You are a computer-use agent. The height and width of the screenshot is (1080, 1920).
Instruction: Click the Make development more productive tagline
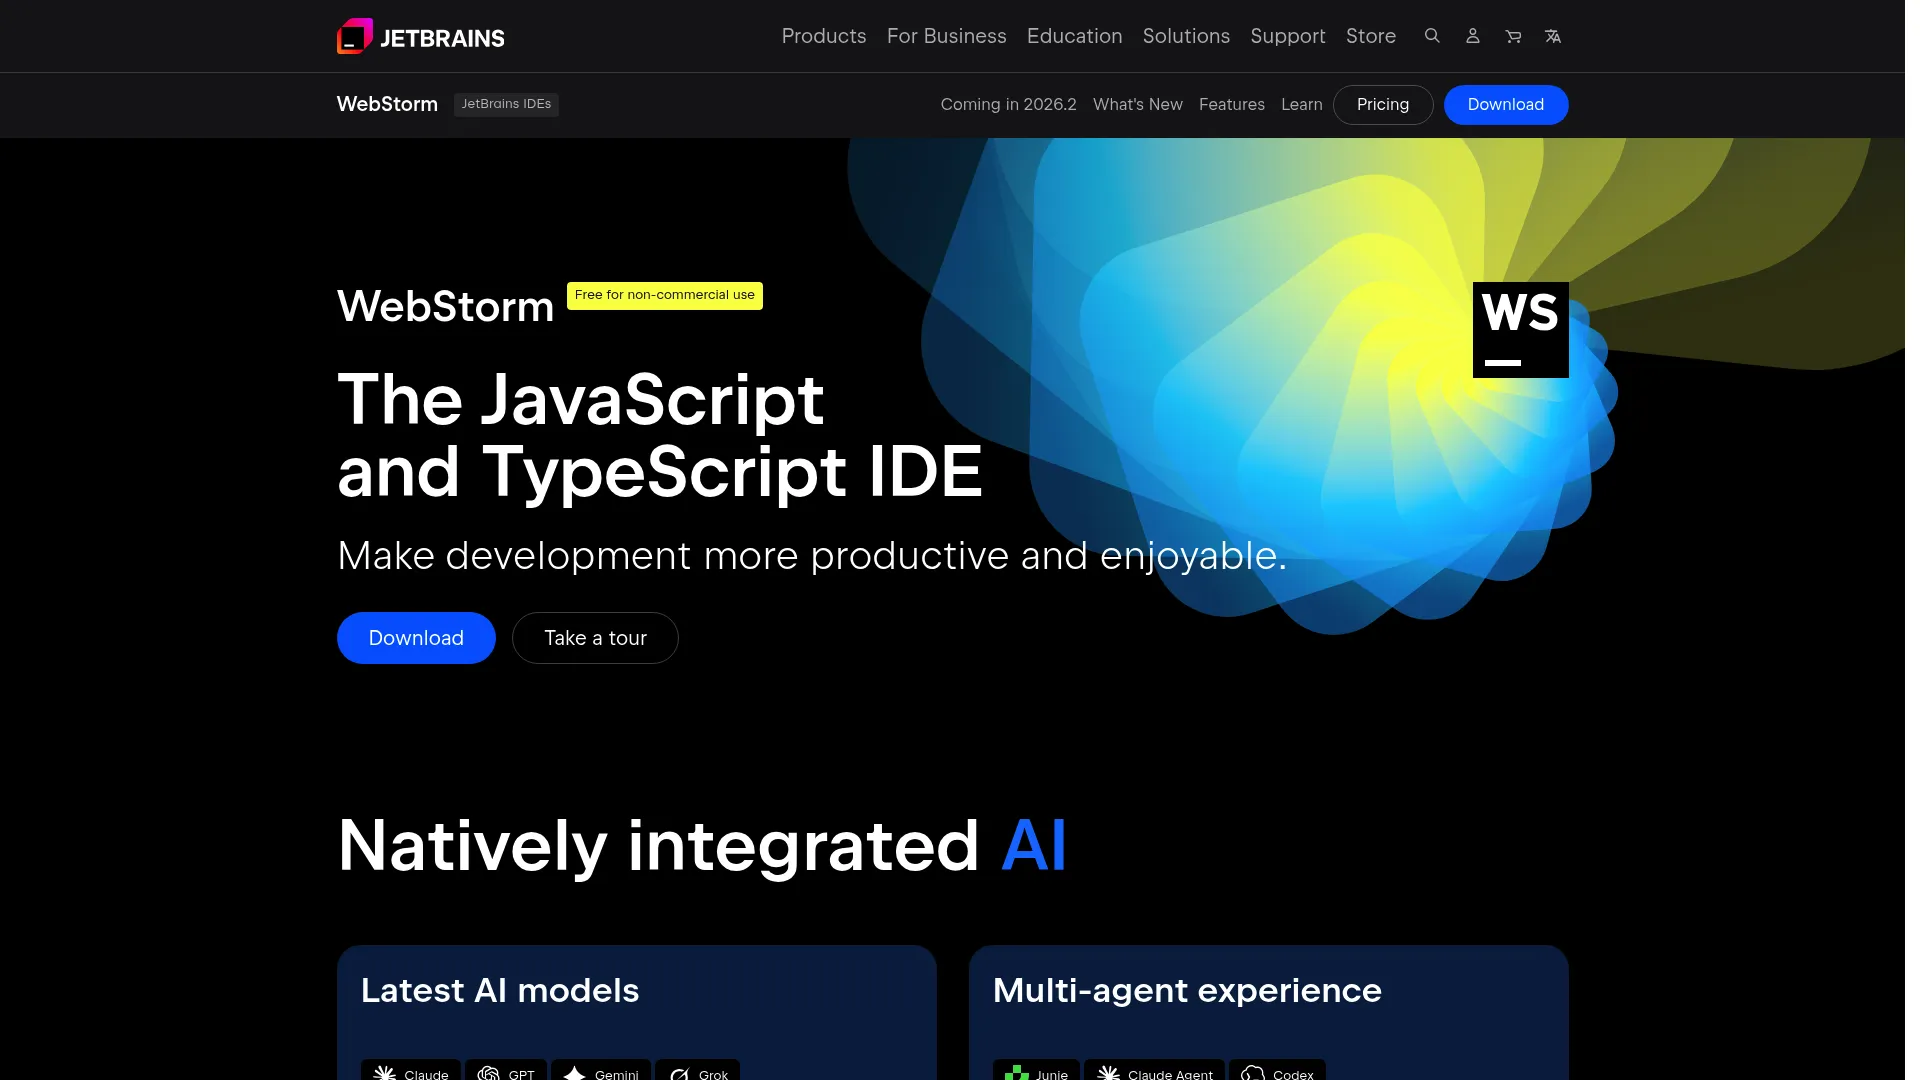pos(812,556)
